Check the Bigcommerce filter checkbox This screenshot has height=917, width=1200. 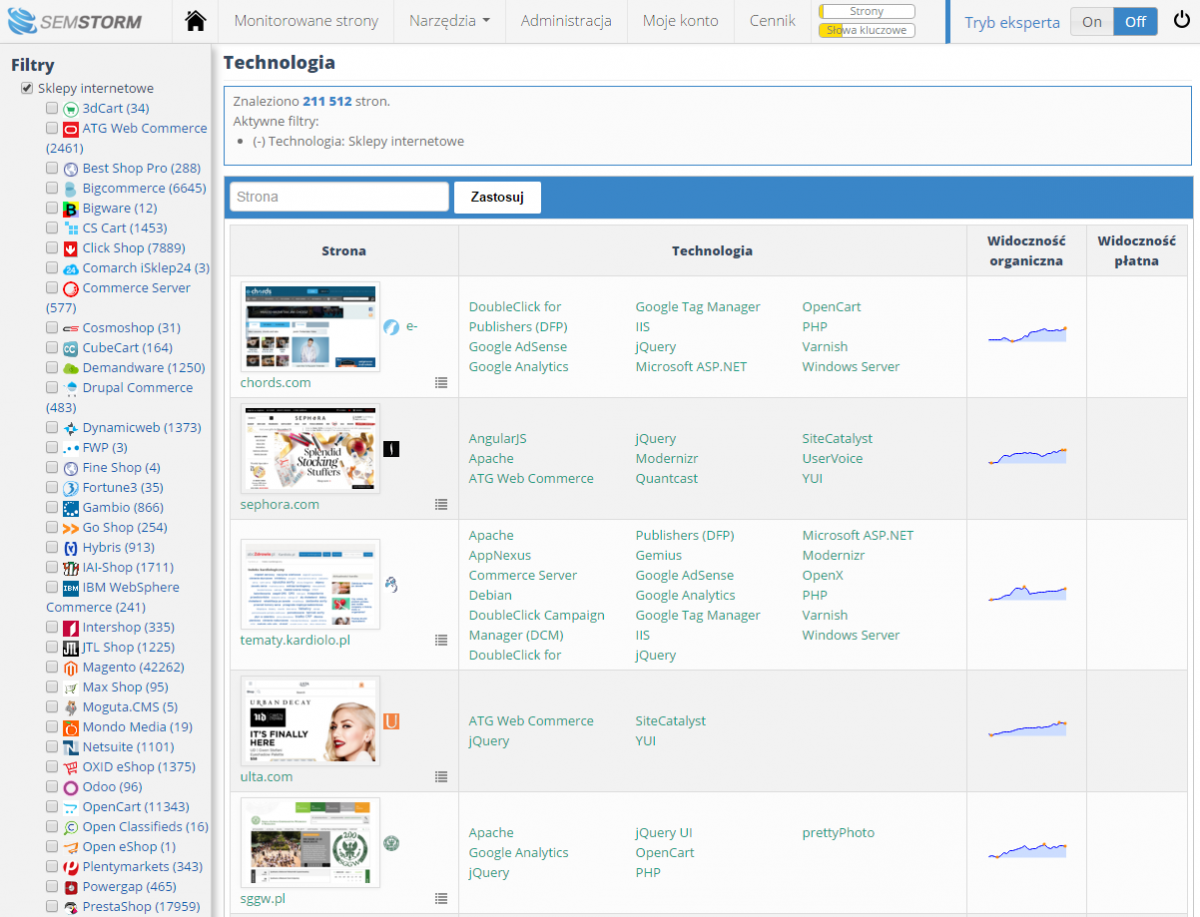(x=52, y=188)
